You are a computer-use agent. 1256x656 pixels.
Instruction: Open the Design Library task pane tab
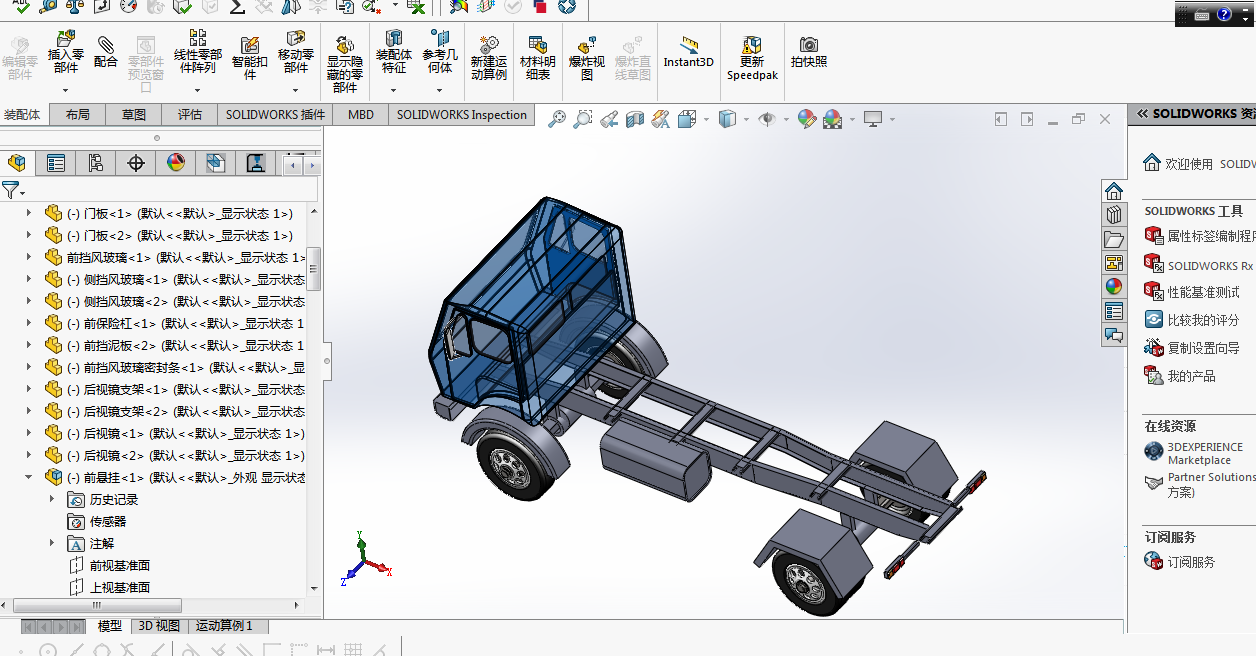[1114, 215]
